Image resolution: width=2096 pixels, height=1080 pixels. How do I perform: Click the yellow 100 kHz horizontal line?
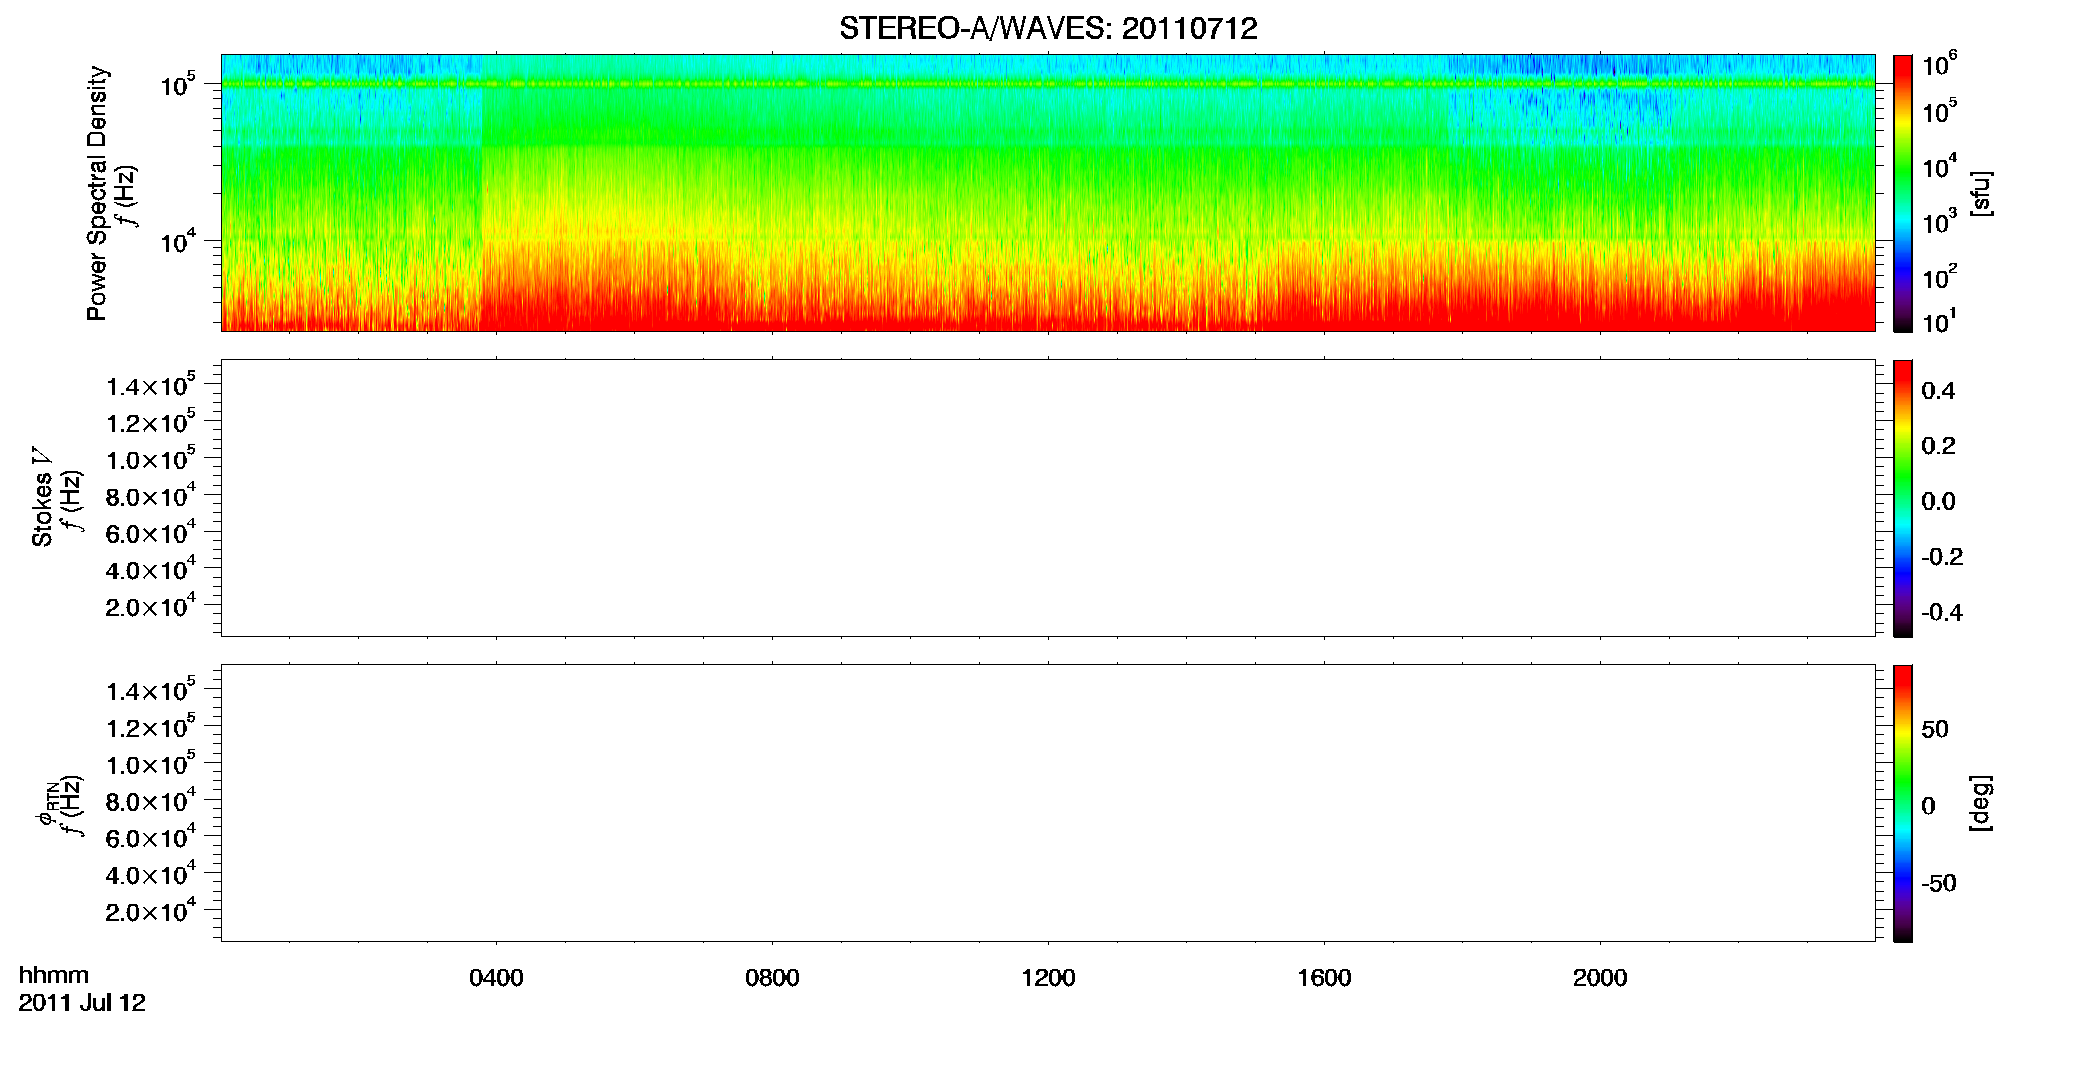pyautogui.click(x=1048, y=84)
